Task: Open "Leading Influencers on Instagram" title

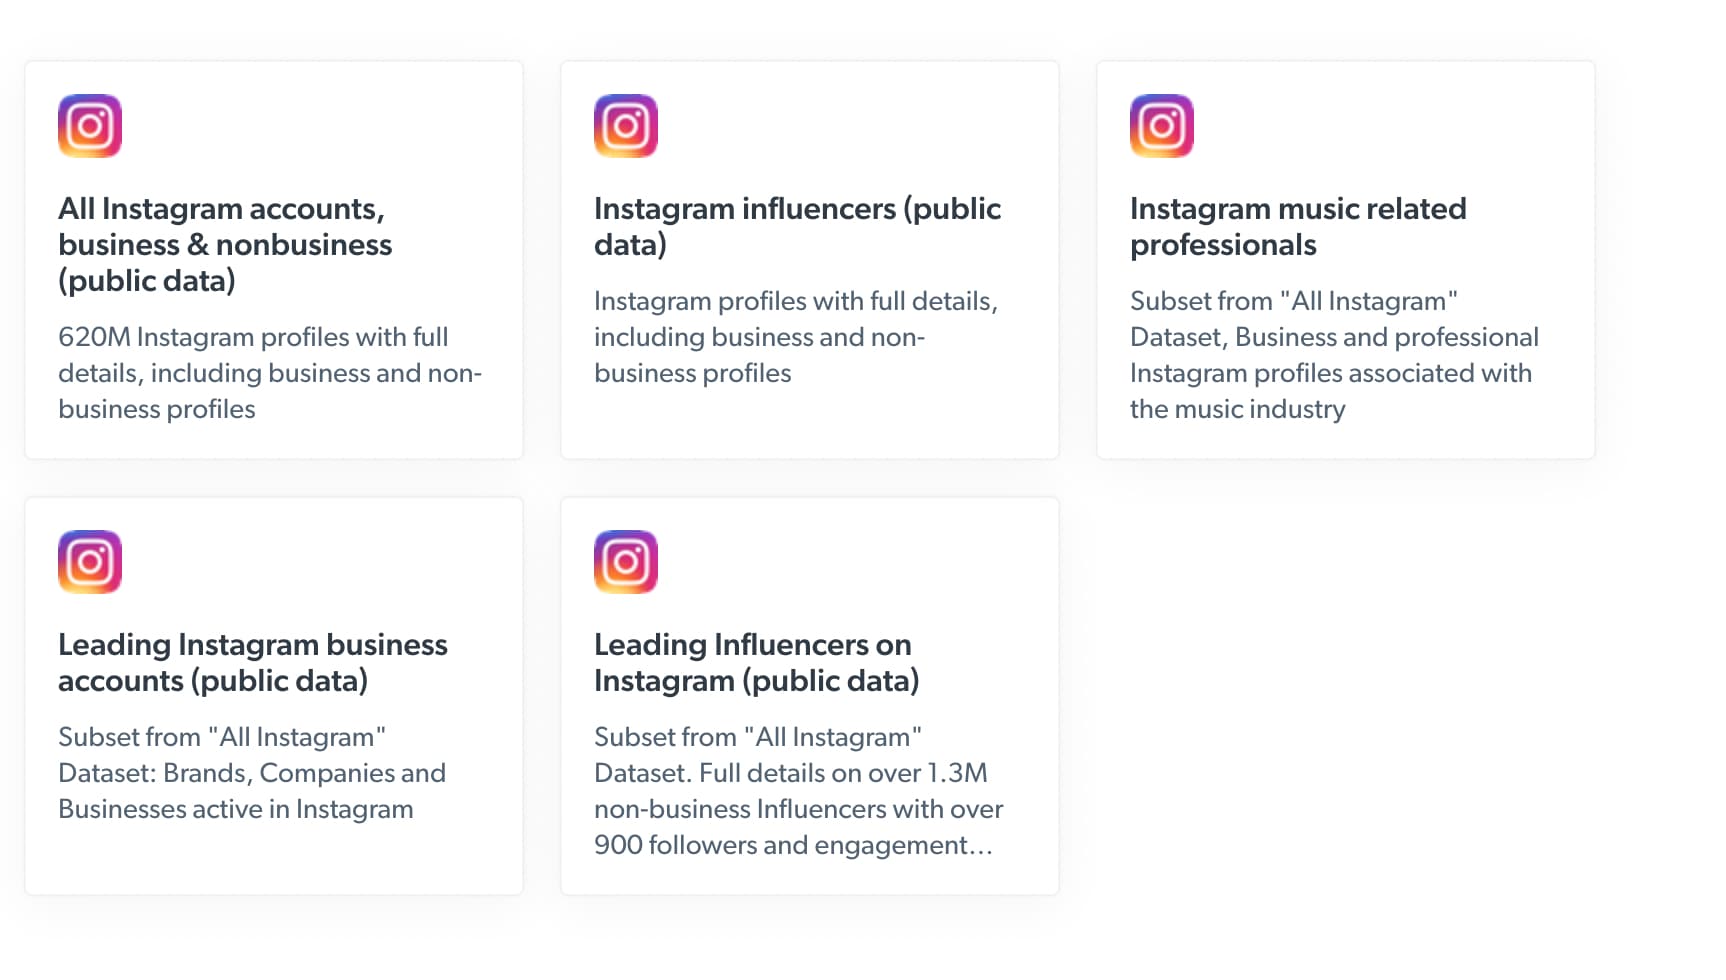Action: point(756,662)
